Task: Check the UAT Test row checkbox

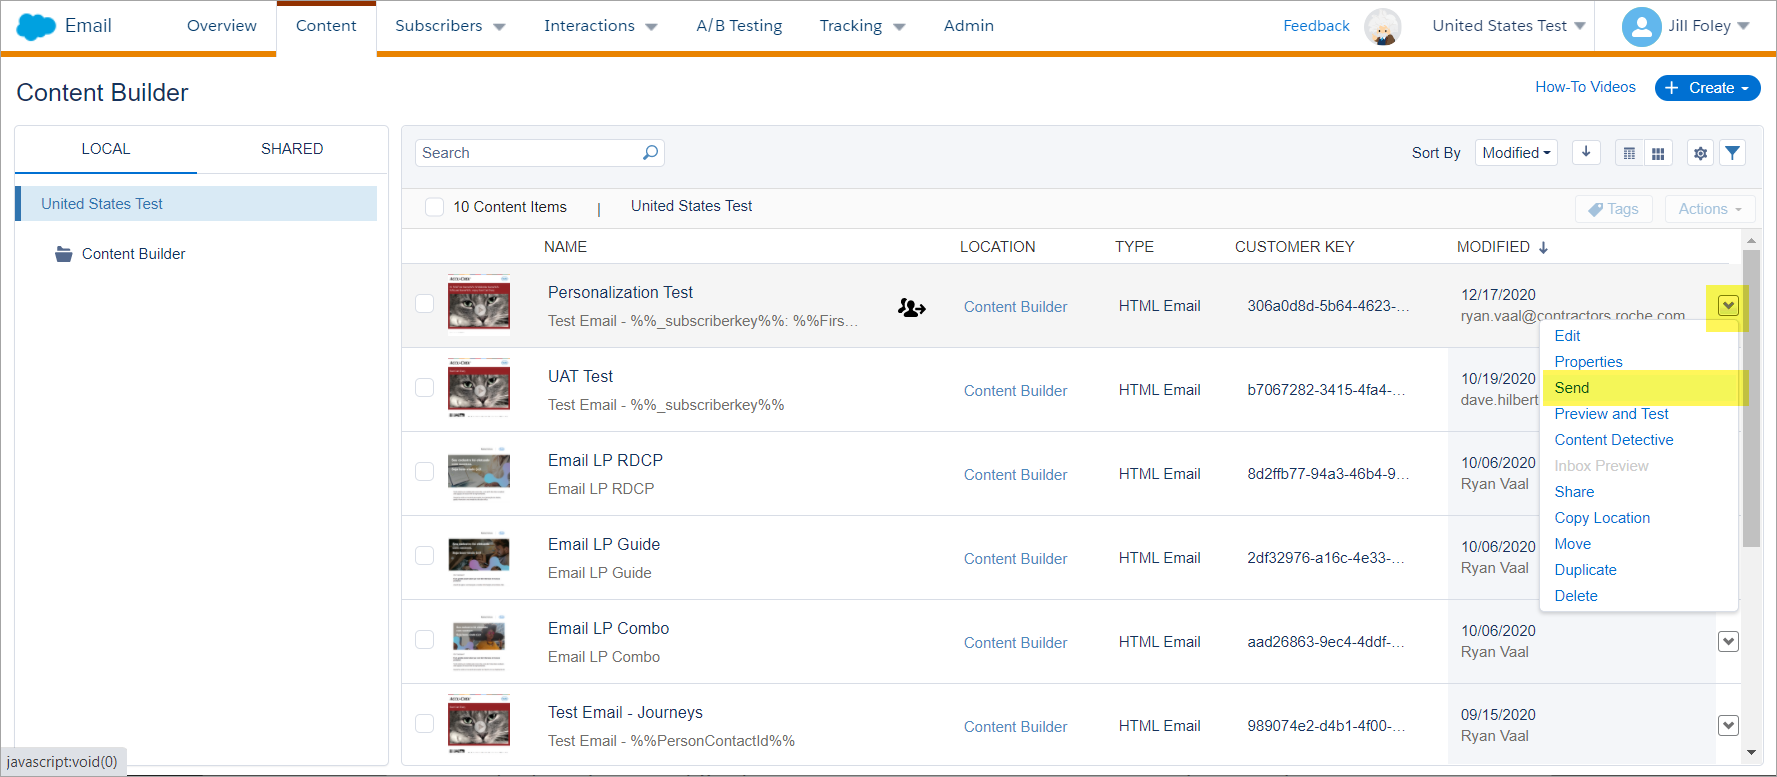Action: pyautogui.click(x=424, y=387)
